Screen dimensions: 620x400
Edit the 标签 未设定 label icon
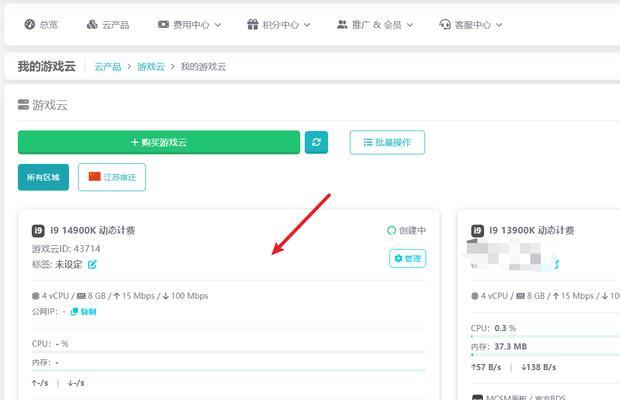(92, 264)
